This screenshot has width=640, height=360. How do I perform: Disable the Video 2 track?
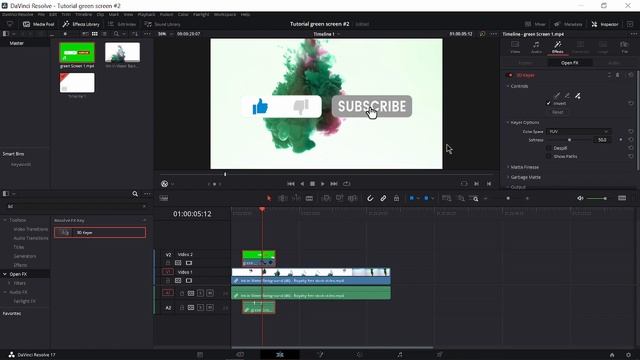(x=189, y=263)
